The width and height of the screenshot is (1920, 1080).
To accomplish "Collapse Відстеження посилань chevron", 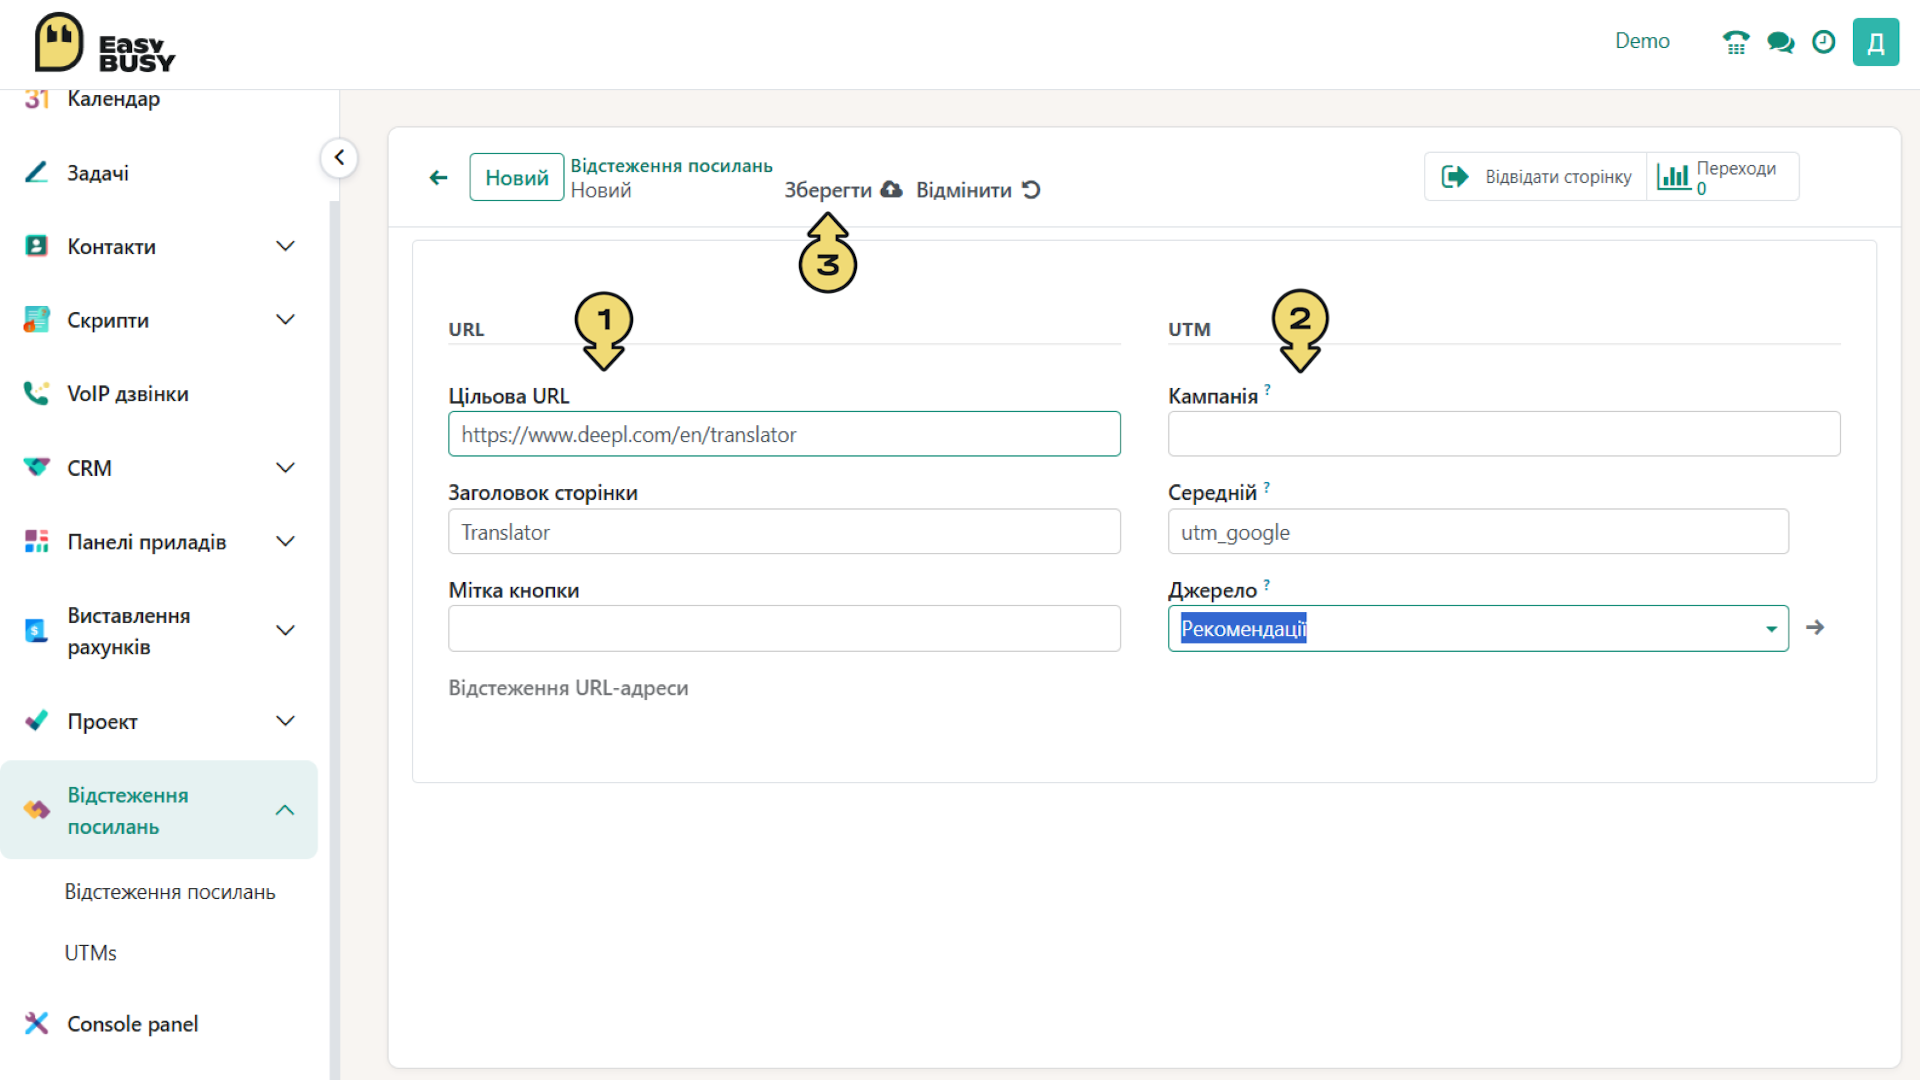I will 285,810.
